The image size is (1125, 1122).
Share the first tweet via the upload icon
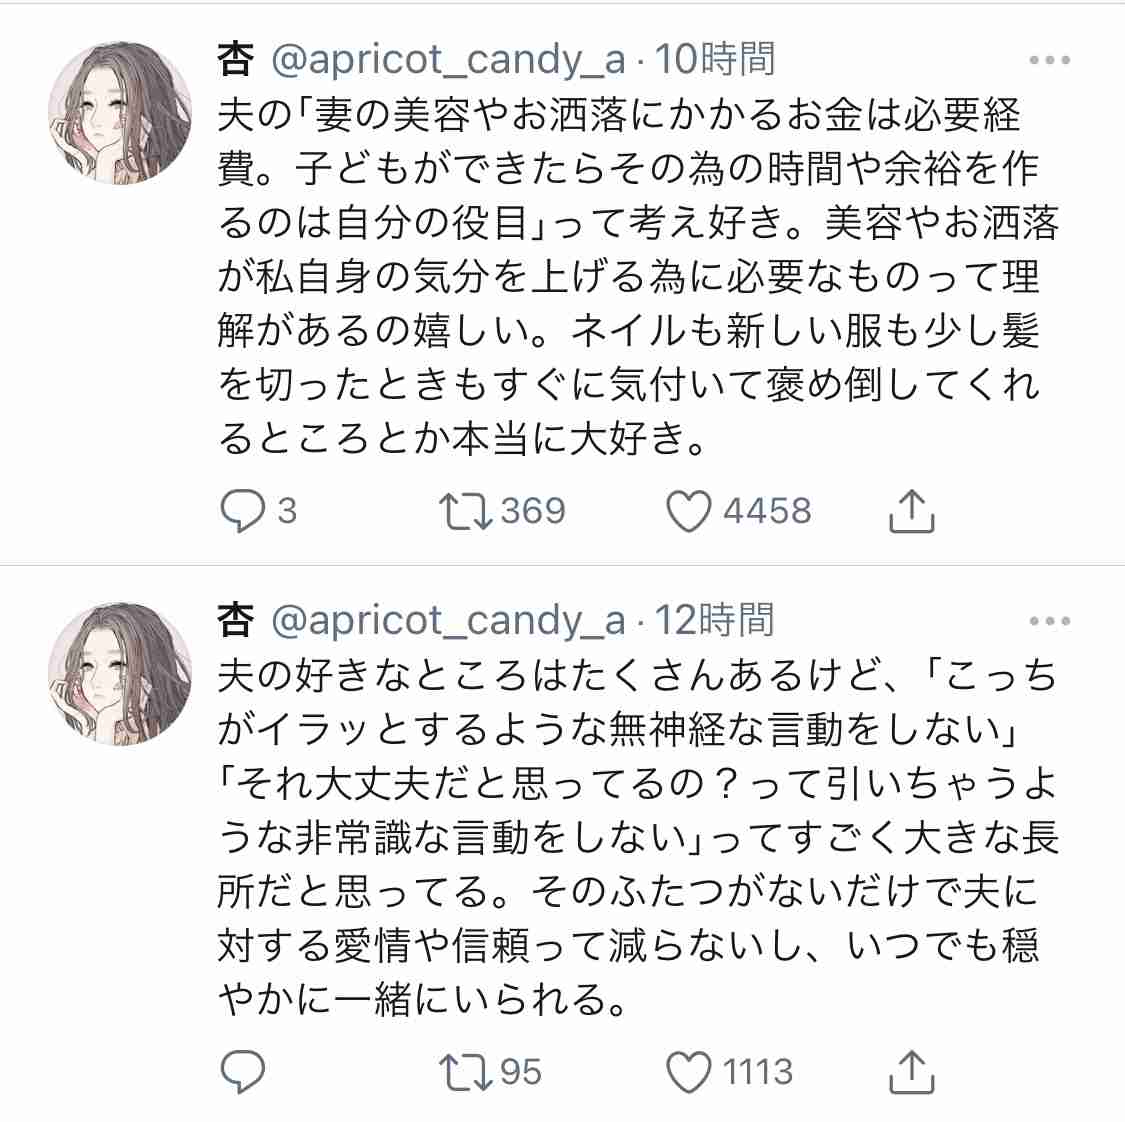(913, 511)
